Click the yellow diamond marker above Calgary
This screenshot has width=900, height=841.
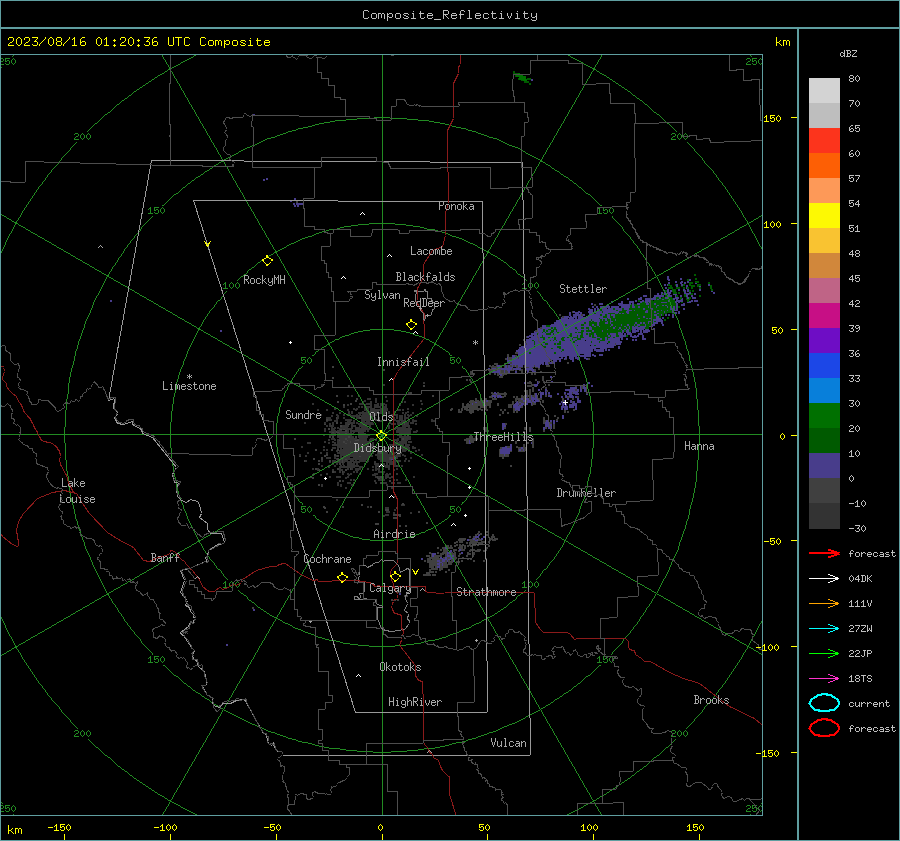tap(395, 576)
